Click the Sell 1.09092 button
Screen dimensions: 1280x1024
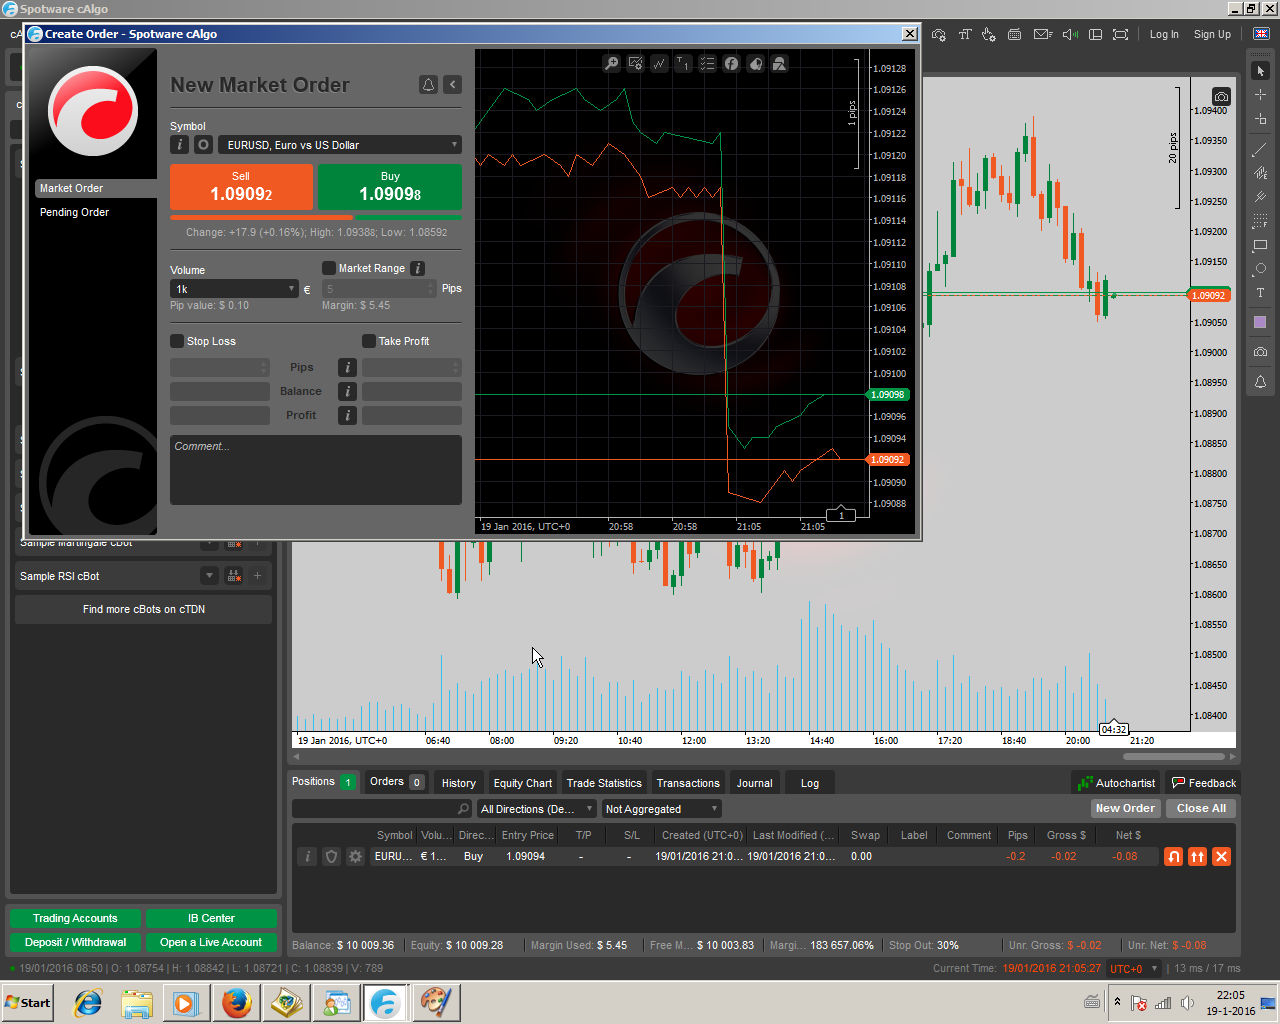point(241,187)
